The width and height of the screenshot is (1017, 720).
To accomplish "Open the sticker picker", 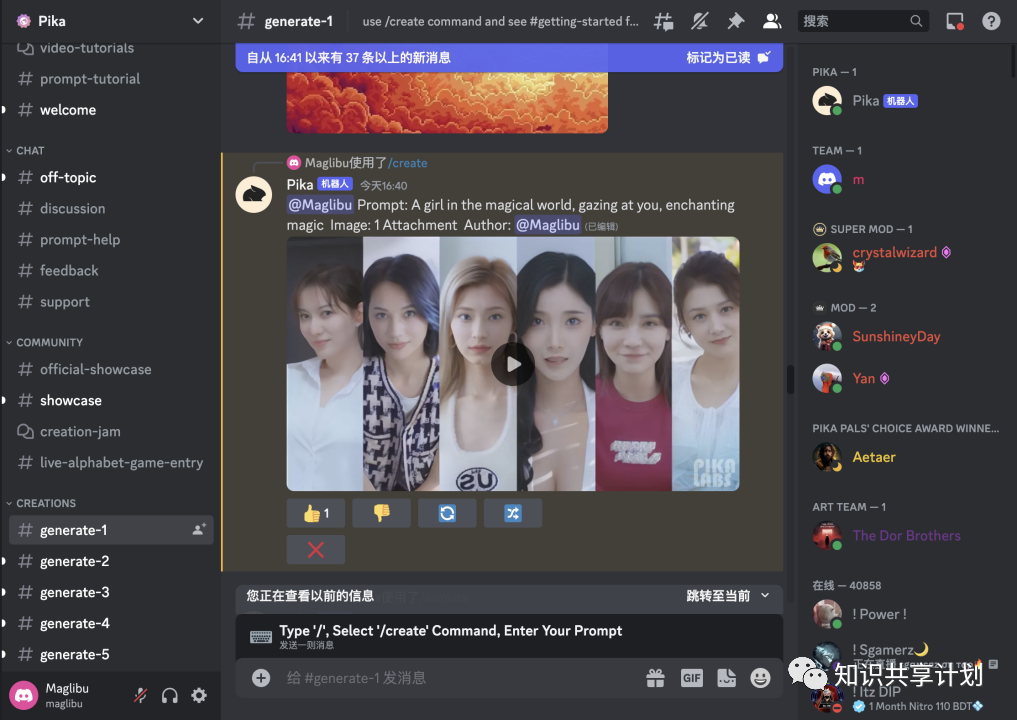I will (726, 678).
